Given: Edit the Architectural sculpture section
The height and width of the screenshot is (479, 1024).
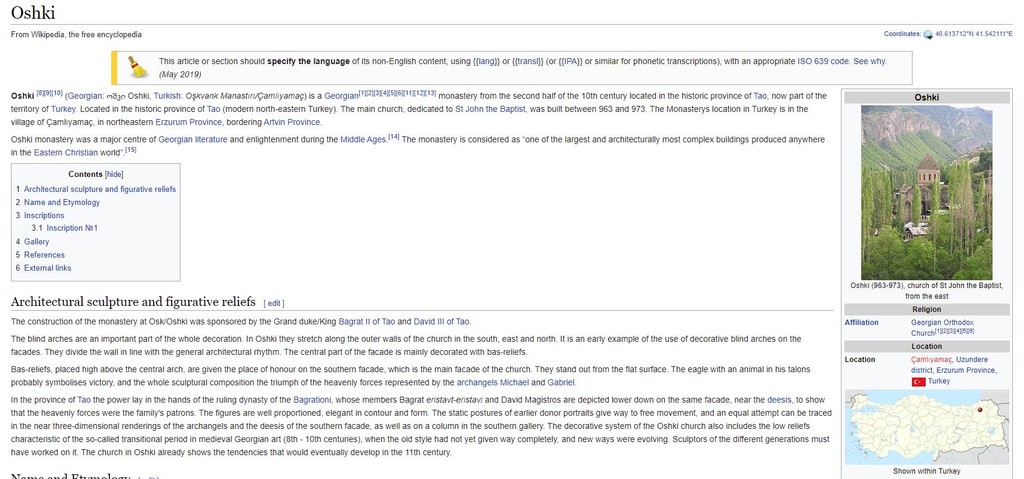Looking at the screenshot, I should (274, 303).
